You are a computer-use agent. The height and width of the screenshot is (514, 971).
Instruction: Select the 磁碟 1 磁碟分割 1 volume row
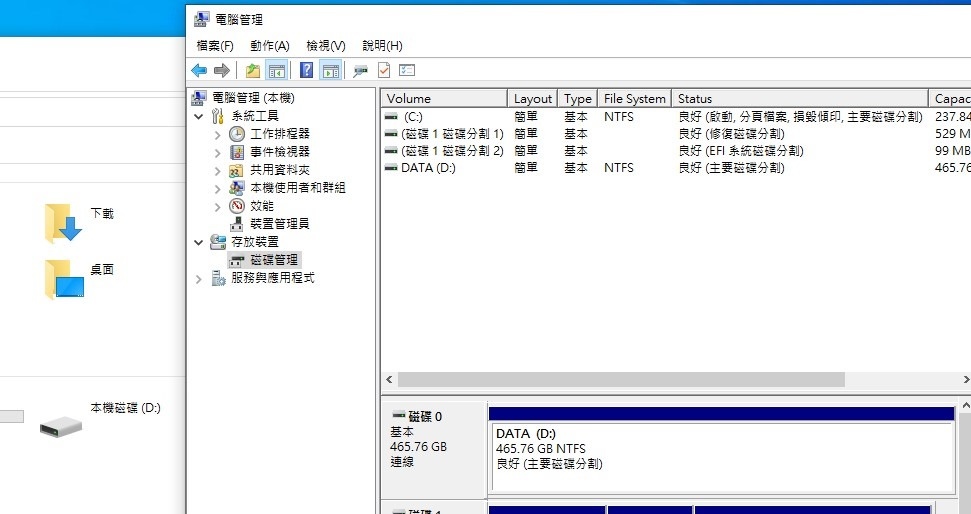pyautogui.click(x=676, y=133)
